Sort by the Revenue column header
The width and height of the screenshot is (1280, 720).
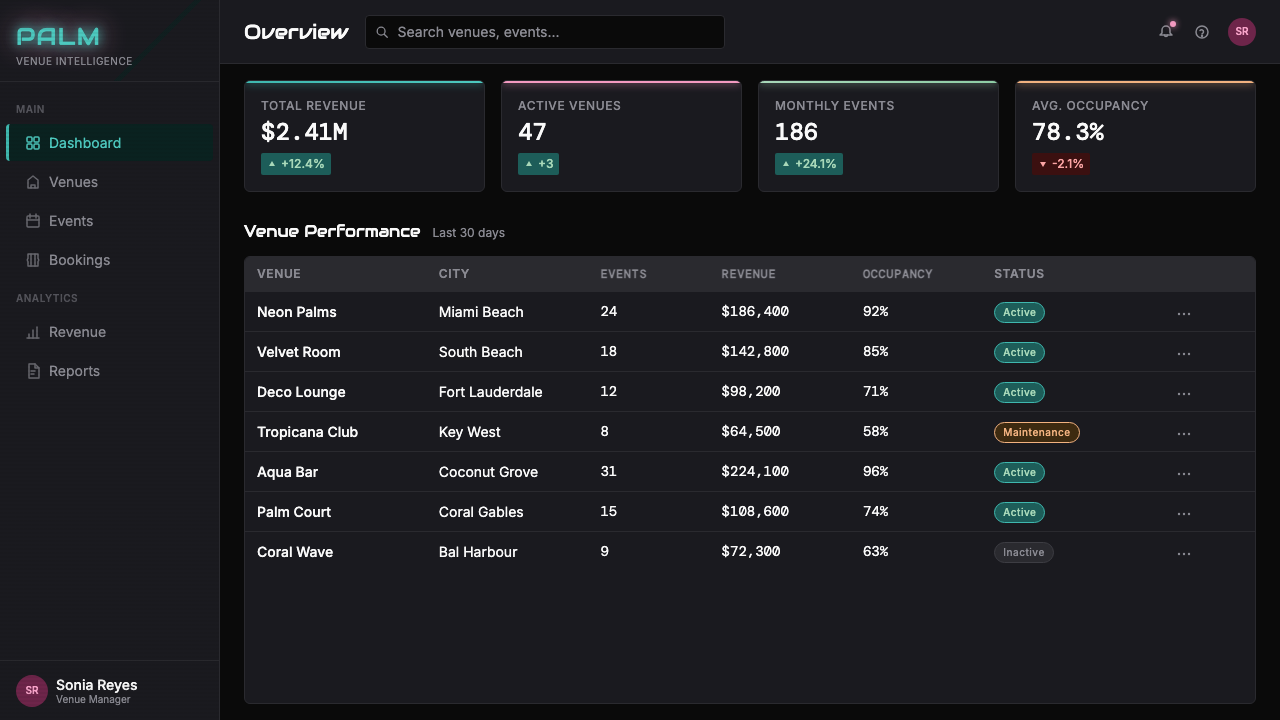[x=748, y=274]
